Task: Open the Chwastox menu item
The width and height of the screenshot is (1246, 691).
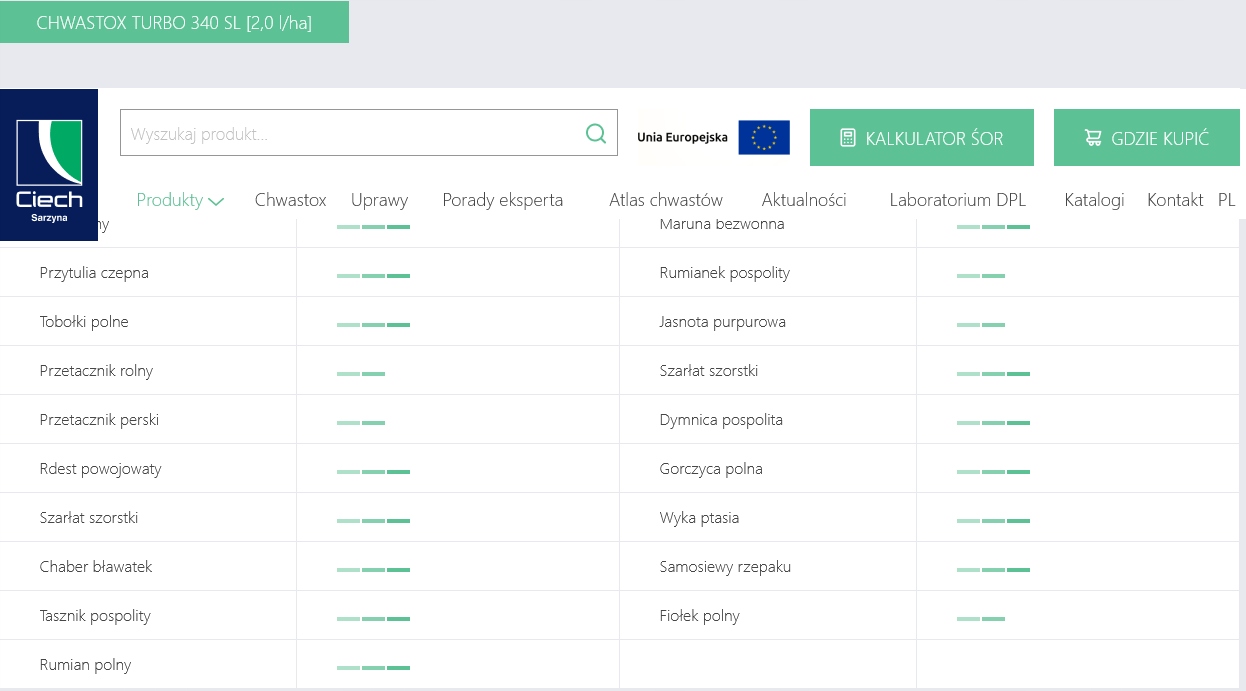Action: pyautogui.click(x=290, y=200)
